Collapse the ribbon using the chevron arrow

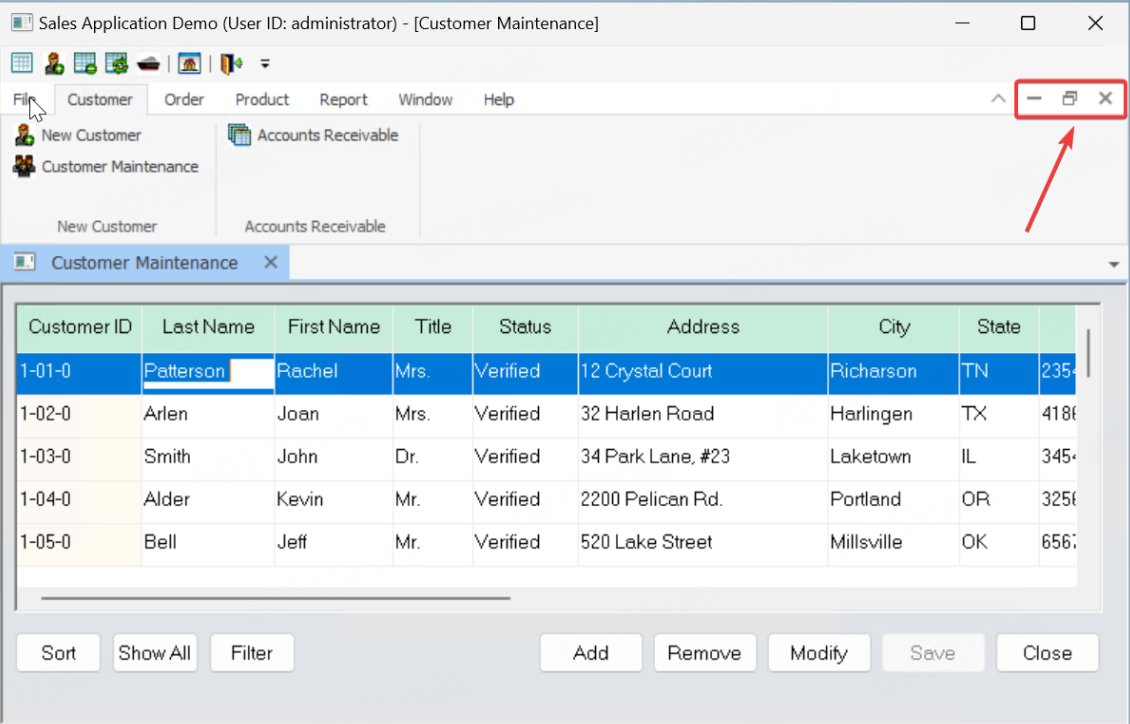pyautogui.click(x=997, y=99)
